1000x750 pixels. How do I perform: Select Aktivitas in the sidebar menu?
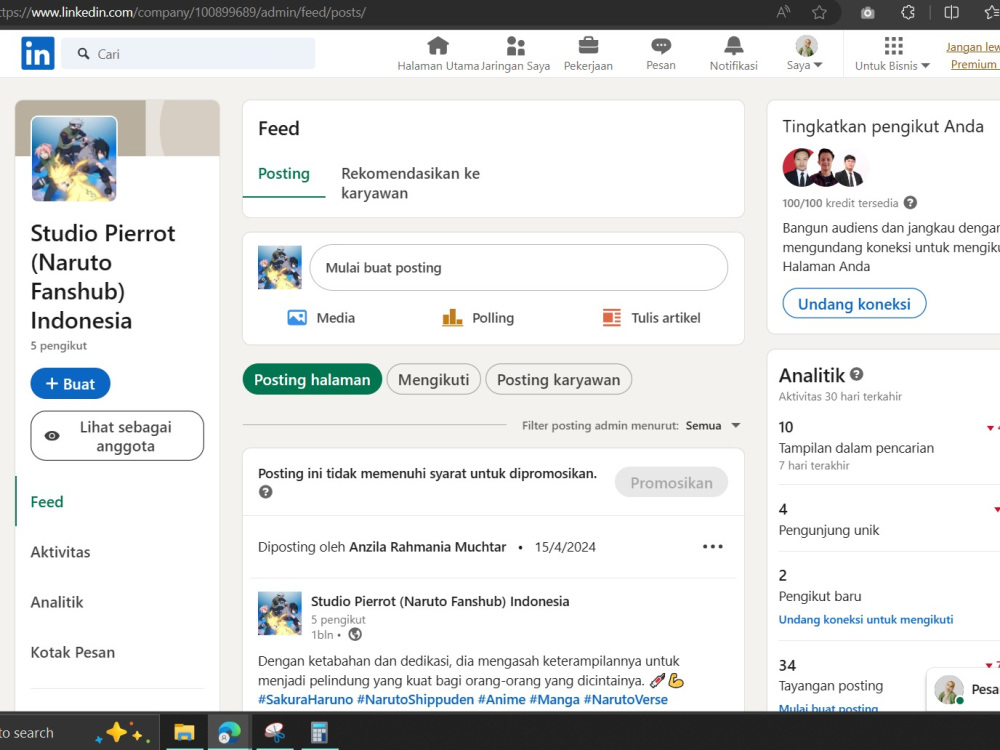pyautogui.click(x=61, y=552)
